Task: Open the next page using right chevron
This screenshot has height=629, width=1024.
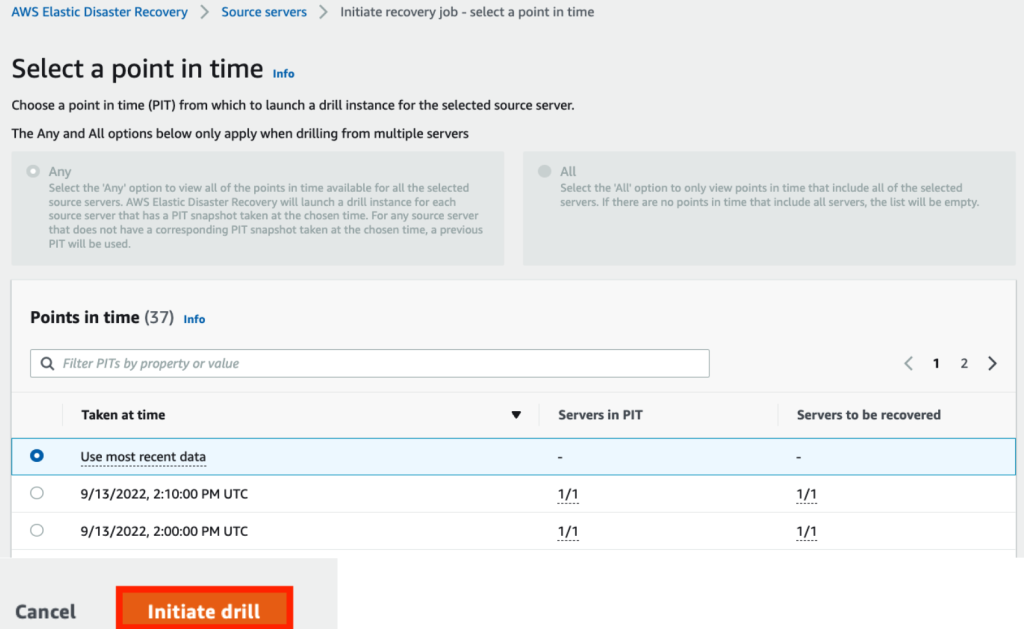Action: pos(992,363)
